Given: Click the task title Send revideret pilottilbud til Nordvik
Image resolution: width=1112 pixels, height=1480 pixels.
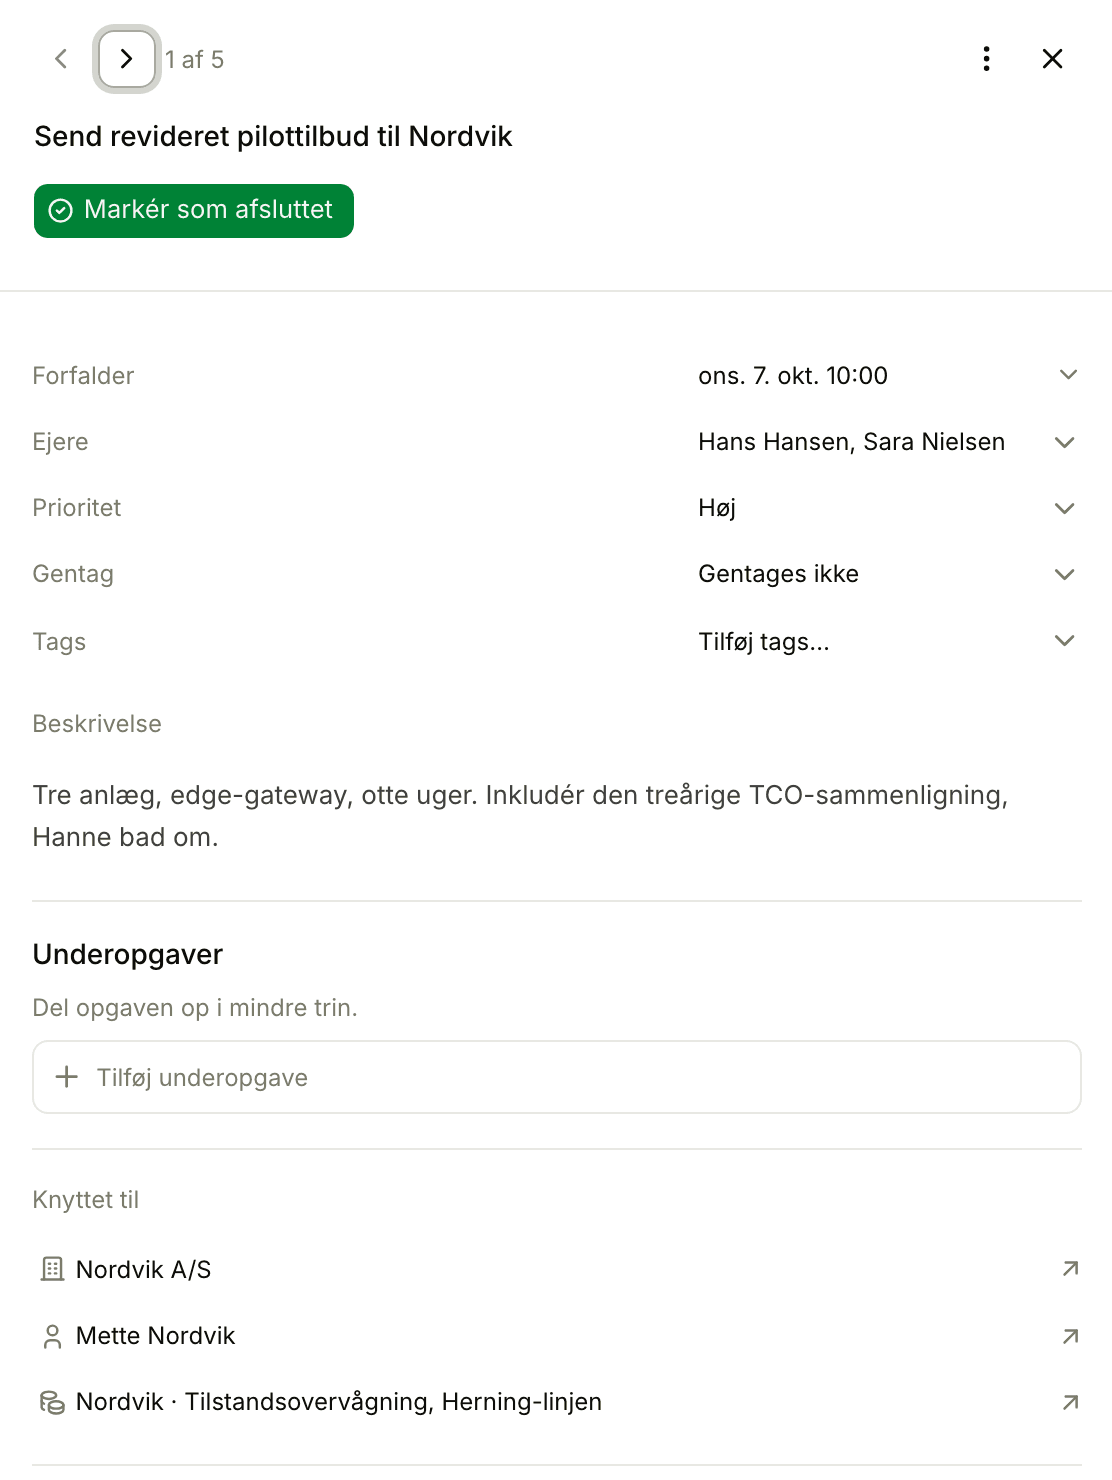Looking at the screenshot, I should click(x=273, y=136).
